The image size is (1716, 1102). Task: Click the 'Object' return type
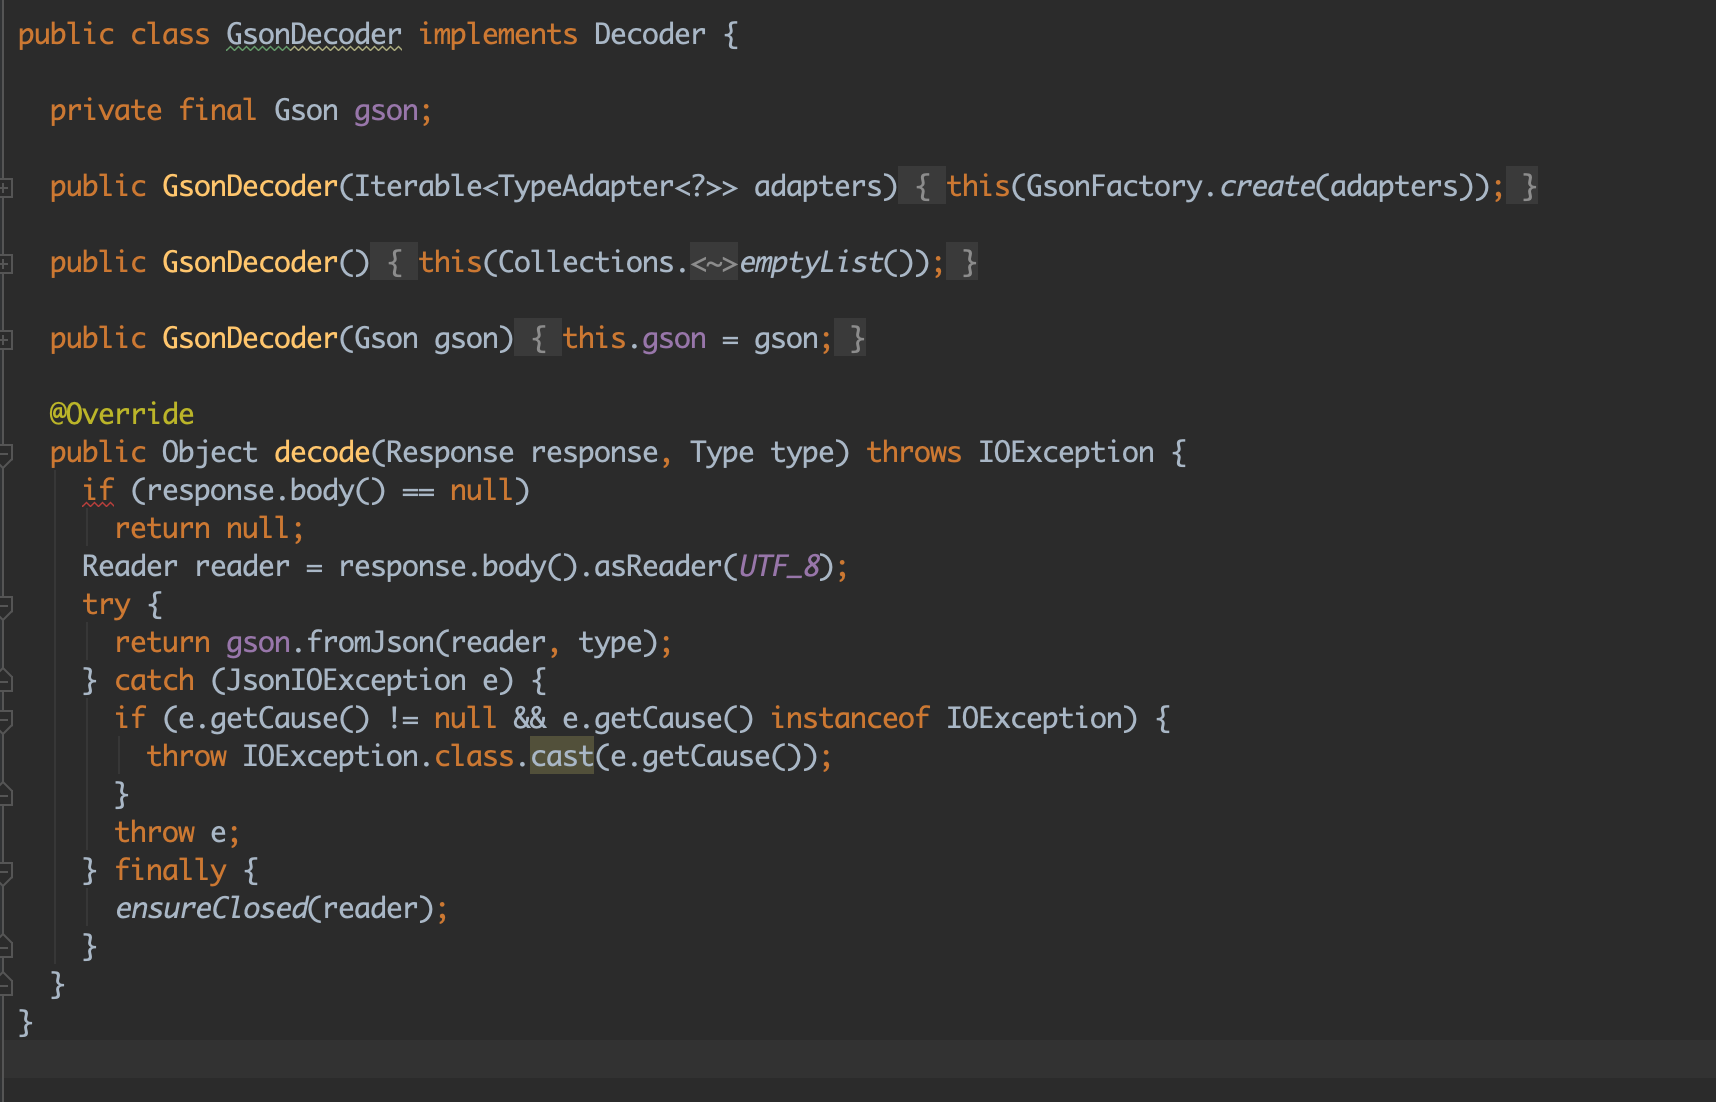point(210,453)
